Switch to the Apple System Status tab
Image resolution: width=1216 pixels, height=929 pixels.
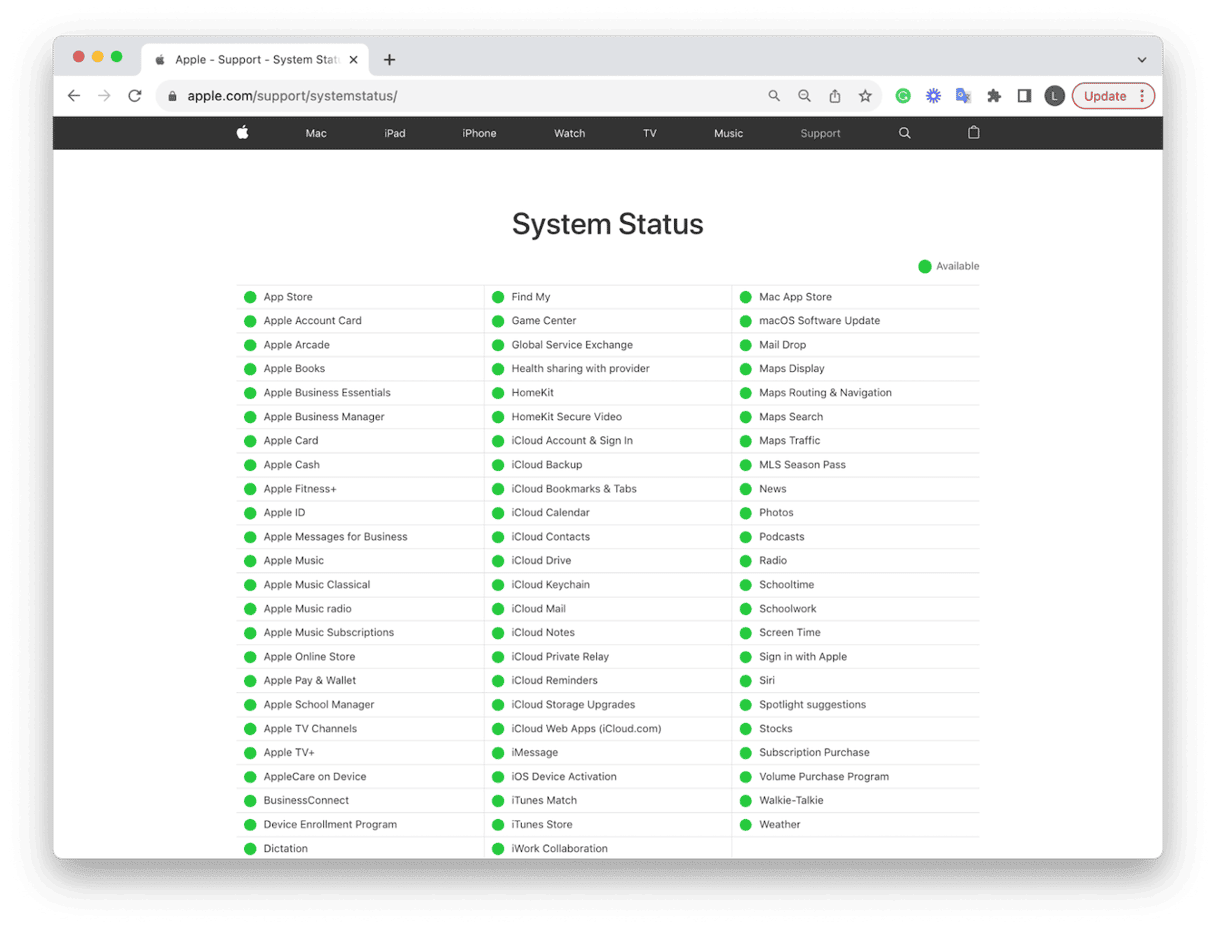click(x=250, y=59)
